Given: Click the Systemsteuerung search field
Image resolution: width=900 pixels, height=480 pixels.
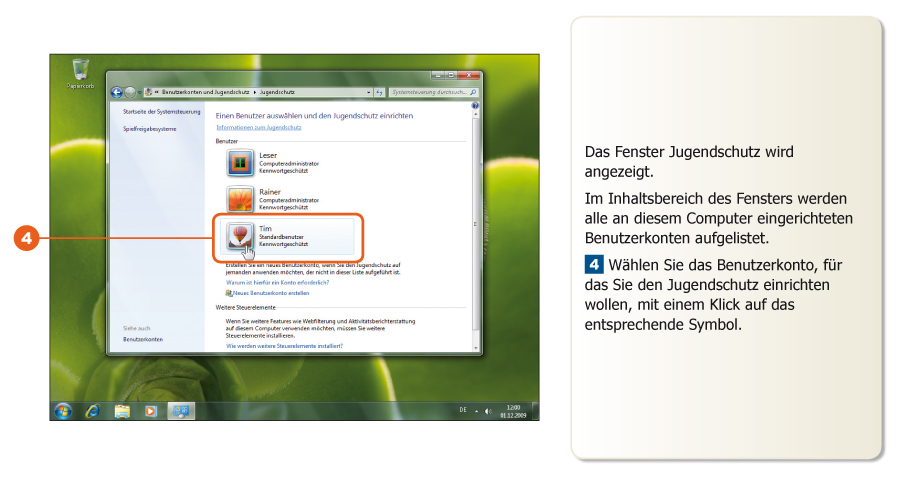Looking at the screenshot, I should tap(429, 92).
